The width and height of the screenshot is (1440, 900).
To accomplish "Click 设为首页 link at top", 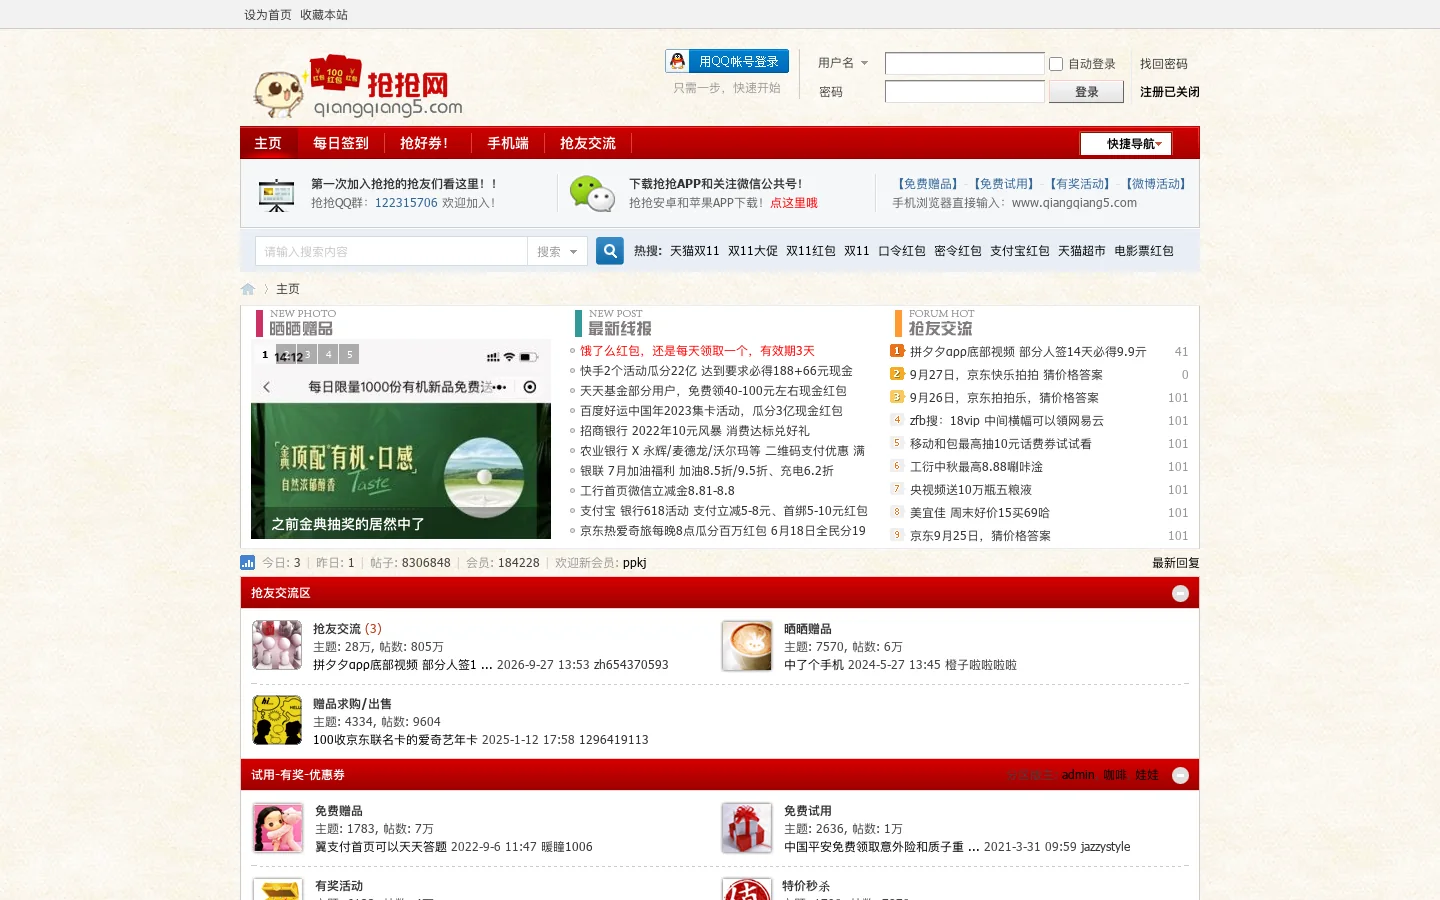I will [x=268, y=15].
